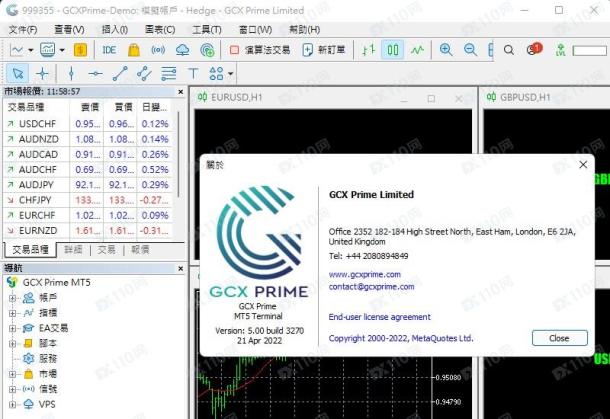Screen dimensions: 610x419
Task: Open the search magnifier icon
Action: pos(508,50)
